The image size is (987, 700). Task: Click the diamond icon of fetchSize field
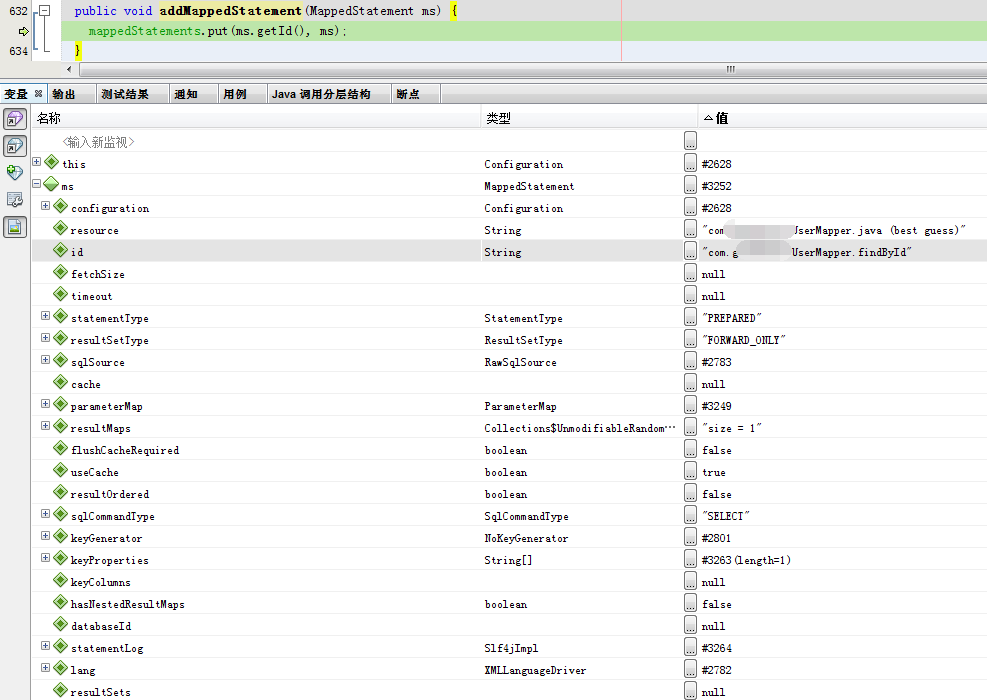click(x=60, y=272)
